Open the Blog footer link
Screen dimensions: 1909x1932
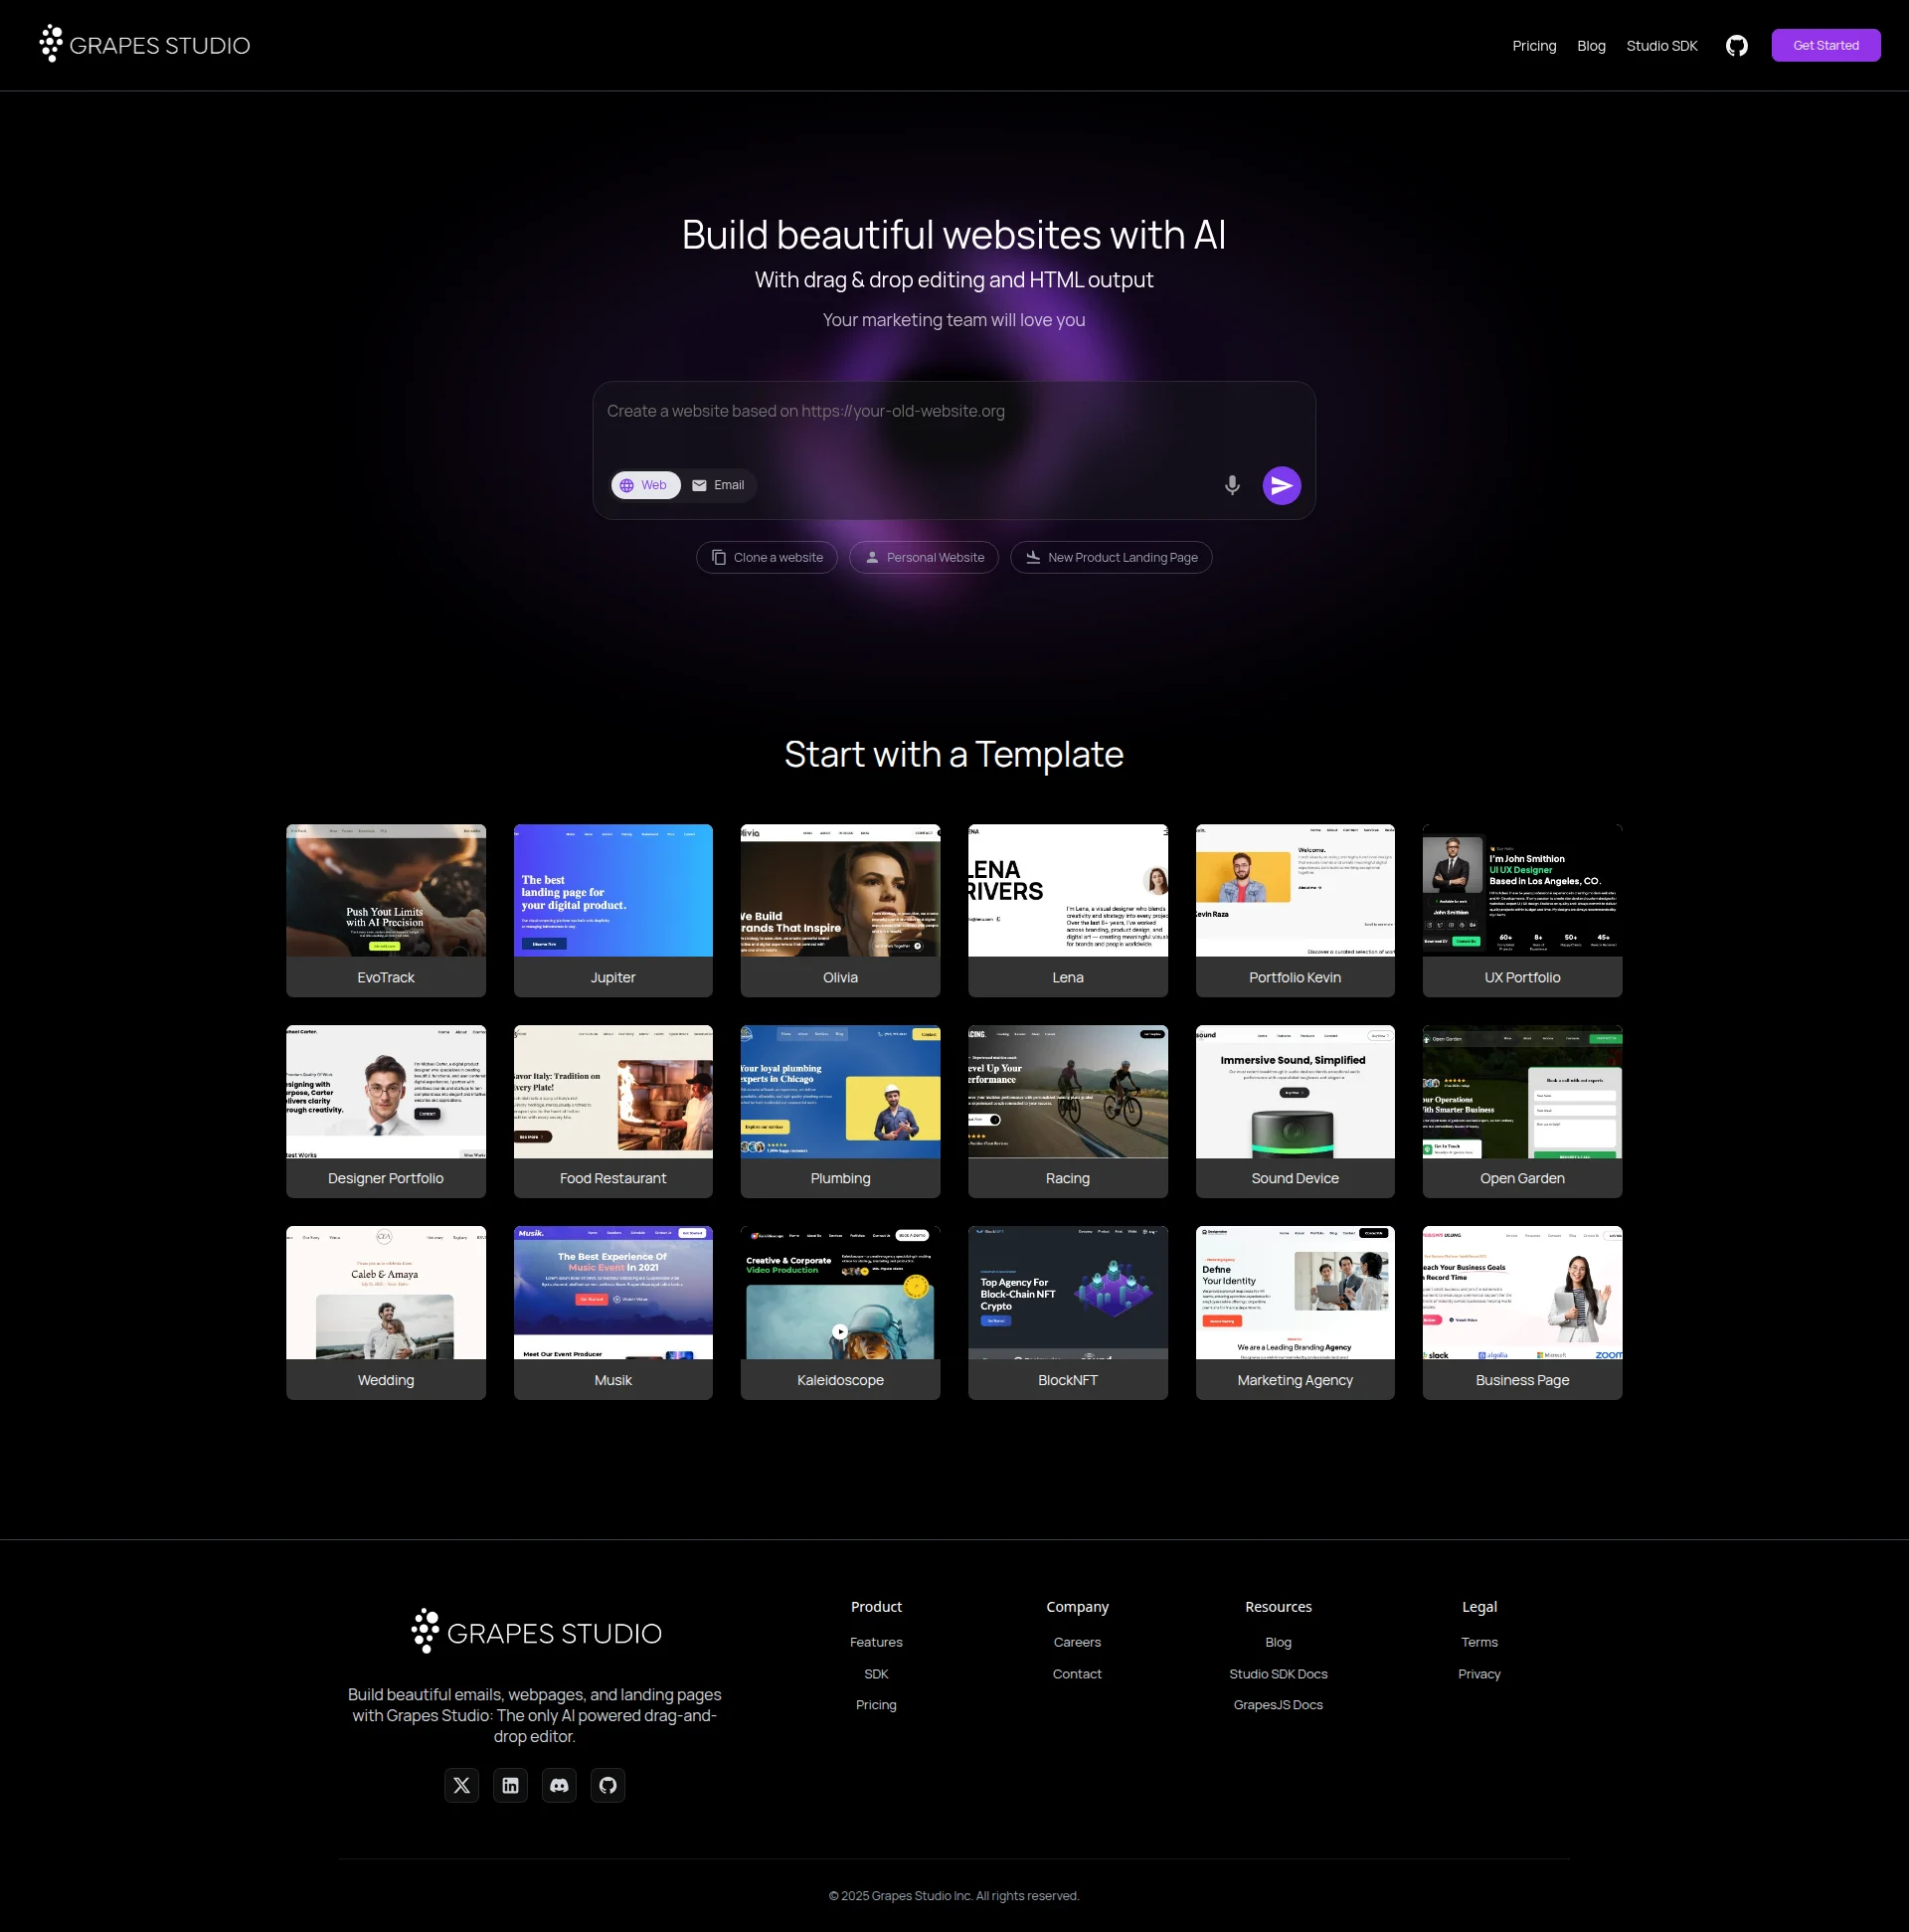tap(1278, 1642)
